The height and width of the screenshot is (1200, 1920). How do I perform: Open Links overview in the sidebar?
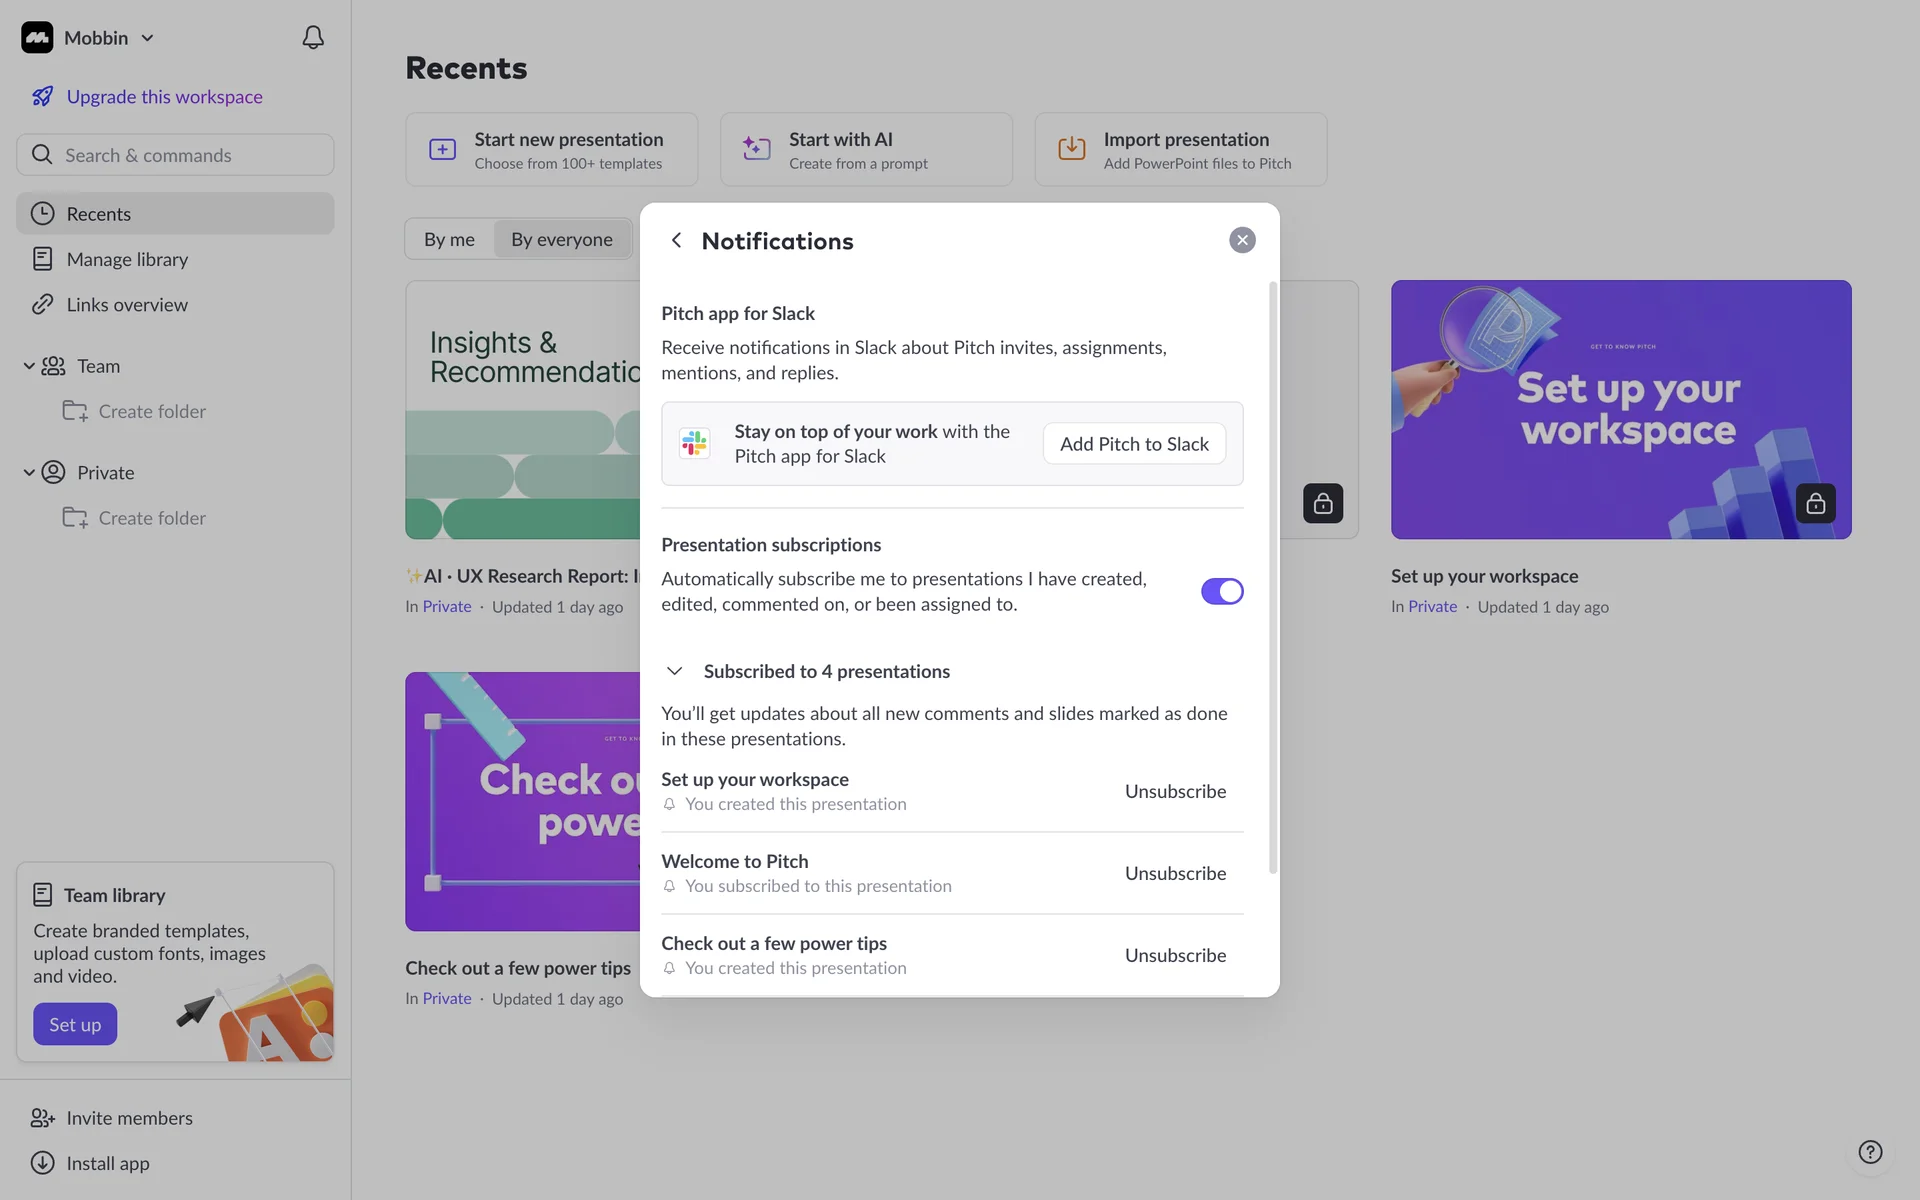click(x=127, y=305)
